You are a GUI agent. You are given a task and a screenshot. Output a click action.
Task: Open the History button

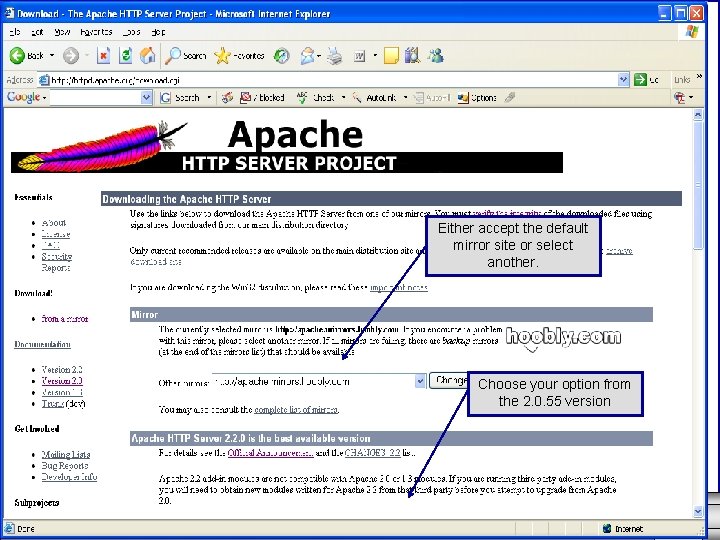[281, 56]
